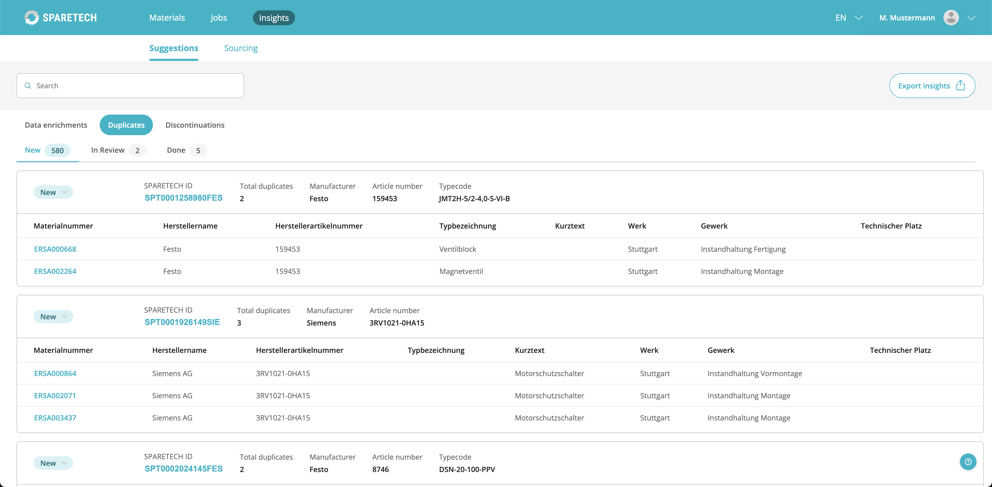This screenshot has height=487, width=992.
Task: Open material link ERSA000668
Action: [55, 249]
